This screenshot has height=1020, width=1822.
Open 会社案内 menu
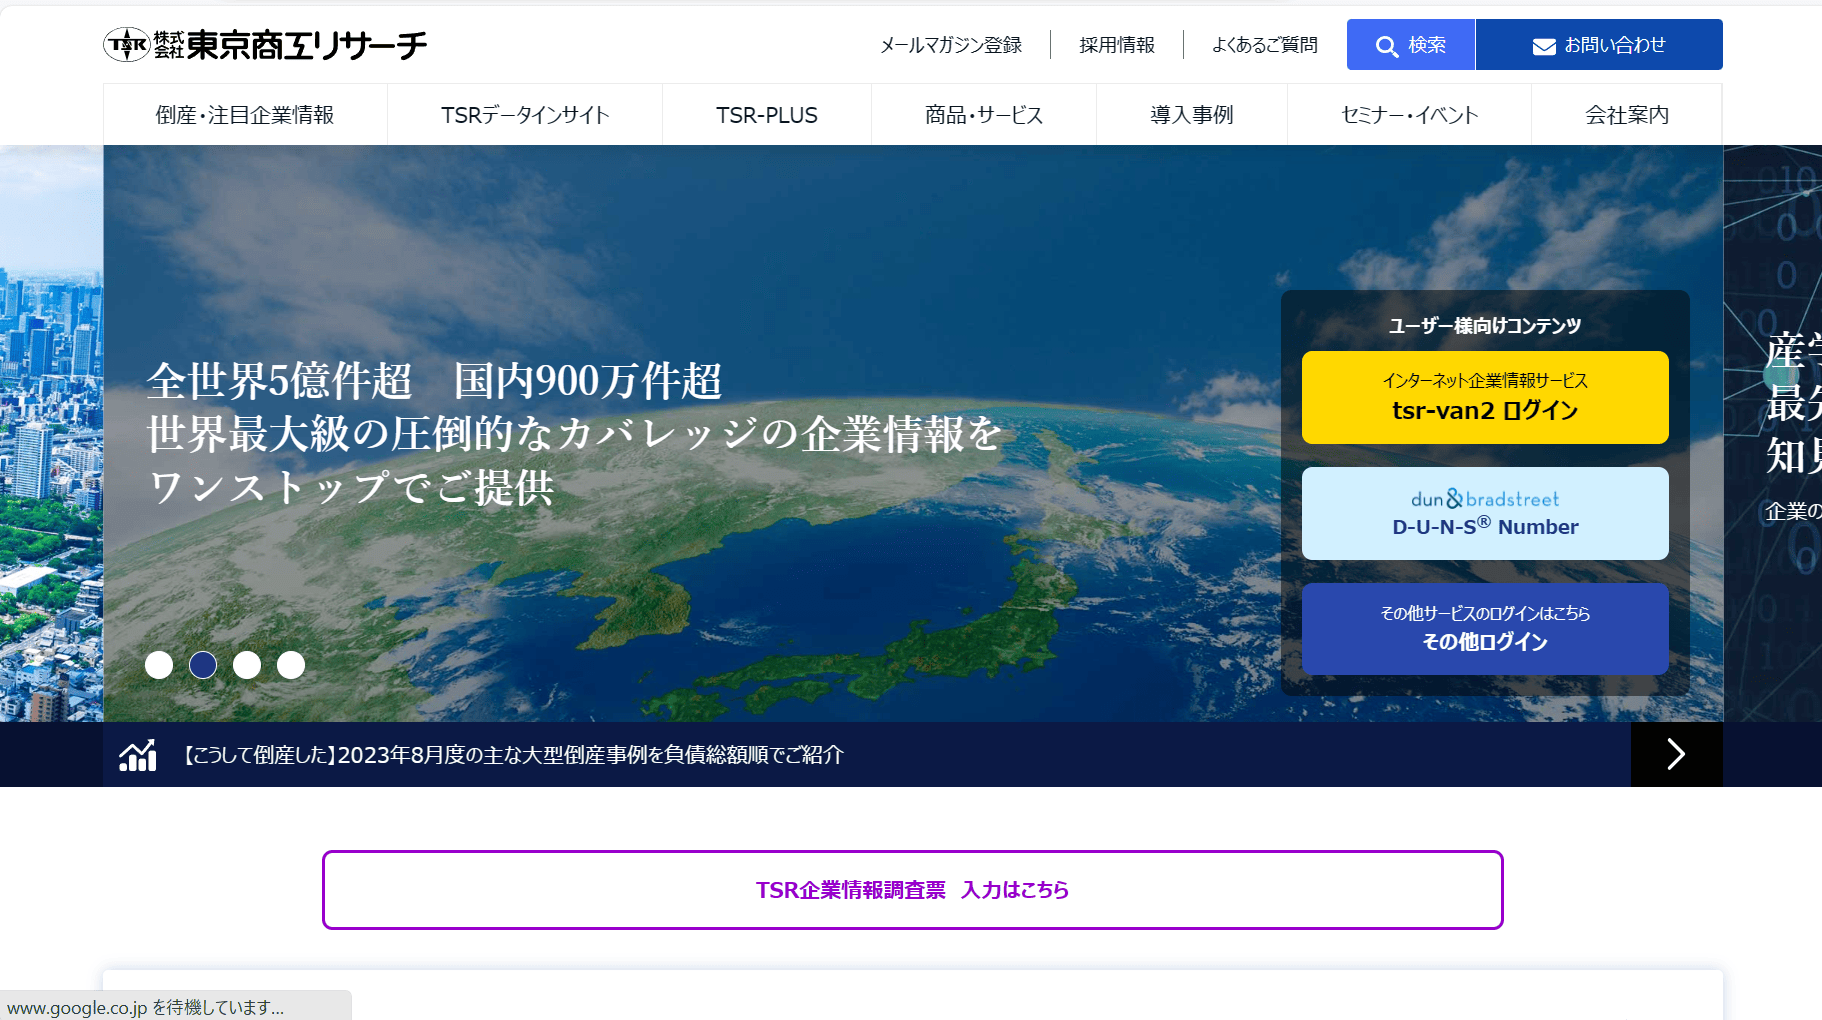click(1627, 115)
